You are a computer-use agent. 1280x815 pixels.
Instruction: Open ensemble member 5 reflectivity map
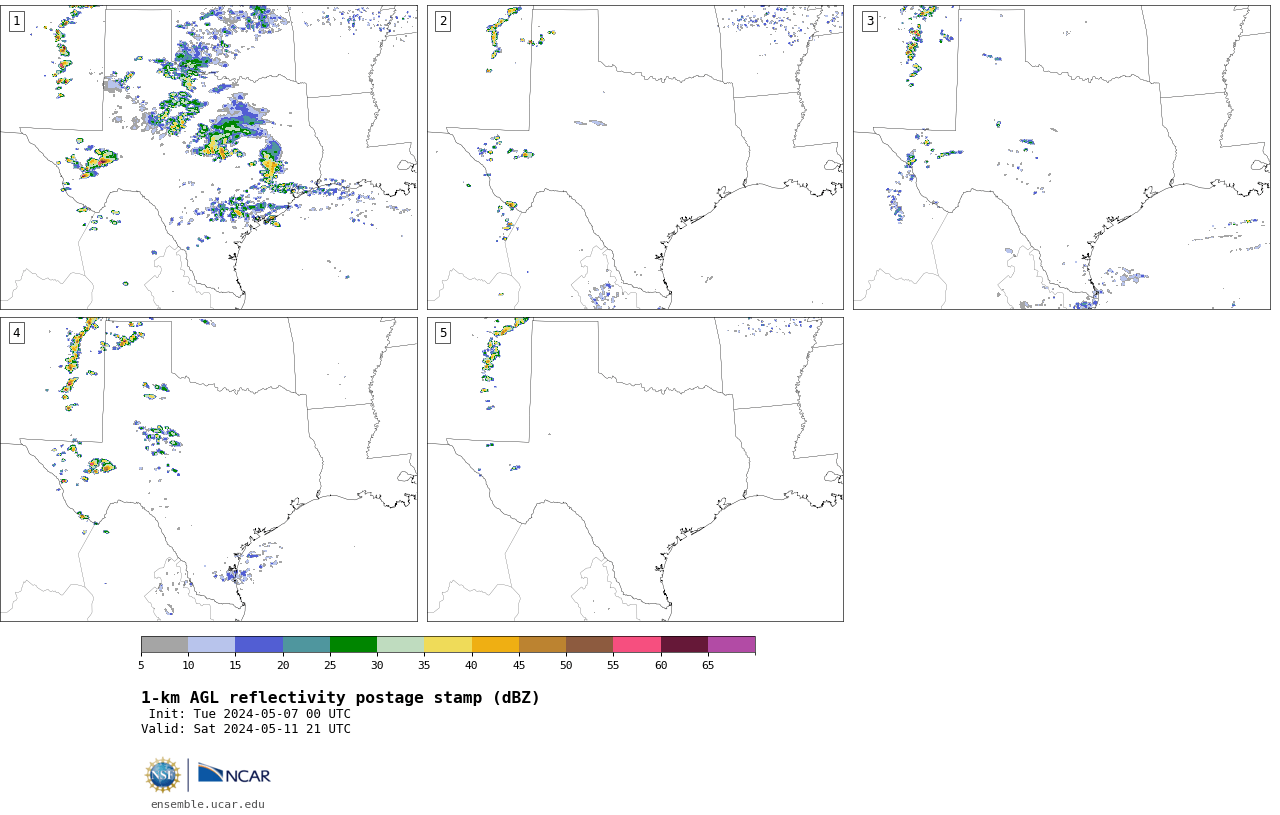point(635,469)
